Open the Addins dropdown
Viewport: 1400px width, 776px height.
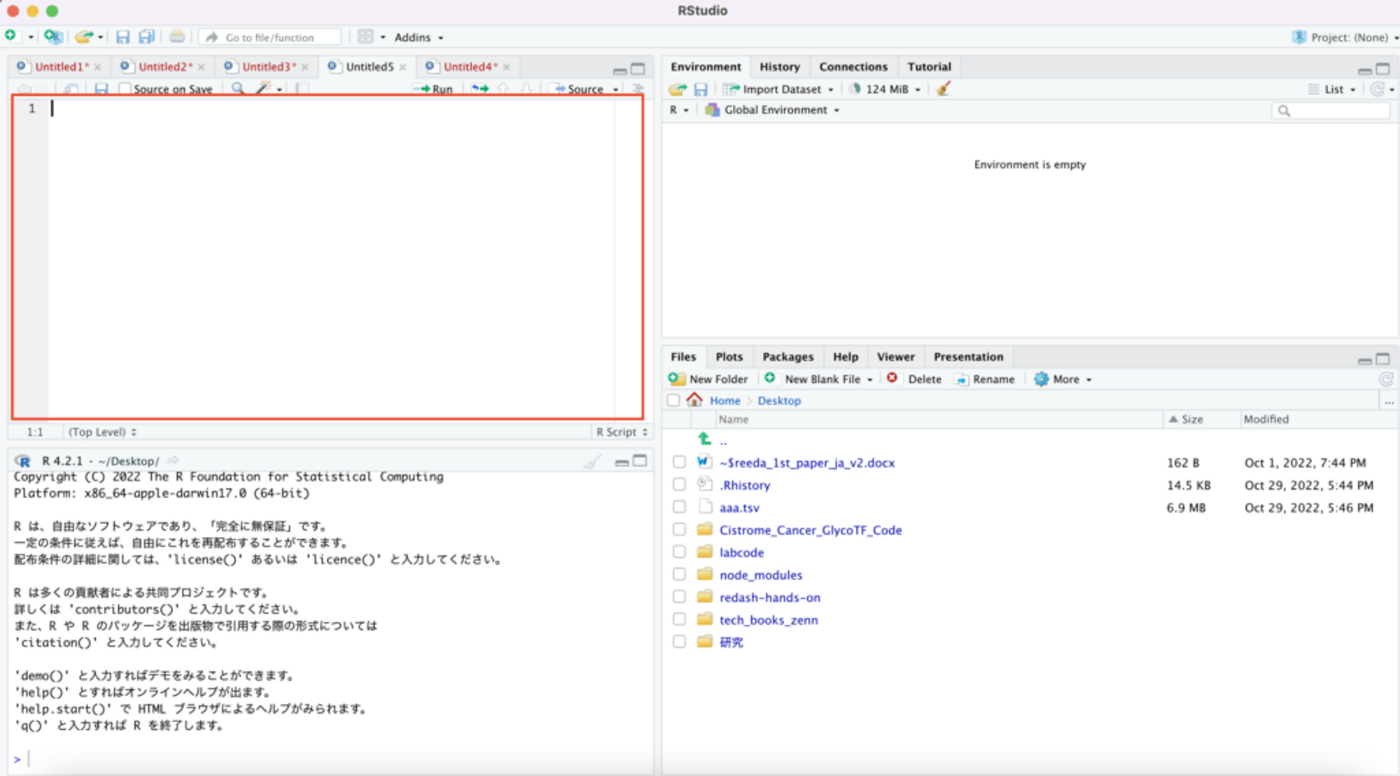point(419,37)
